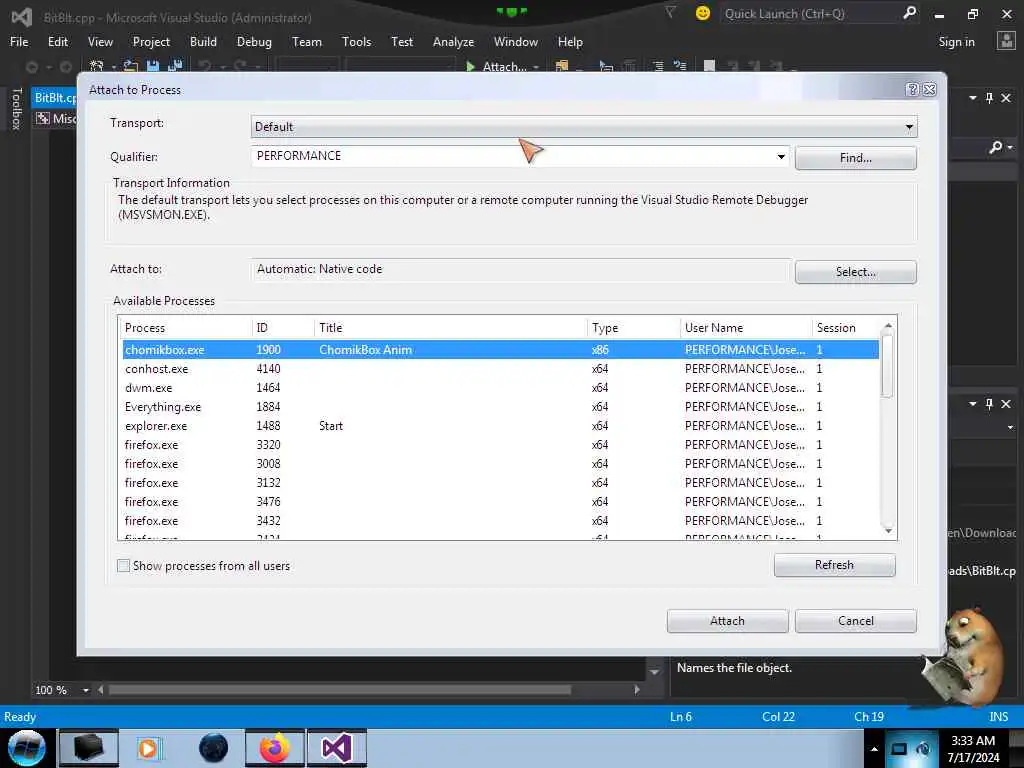
Task: Click the Quick Launch input field
Action: [x=810, y=13]
